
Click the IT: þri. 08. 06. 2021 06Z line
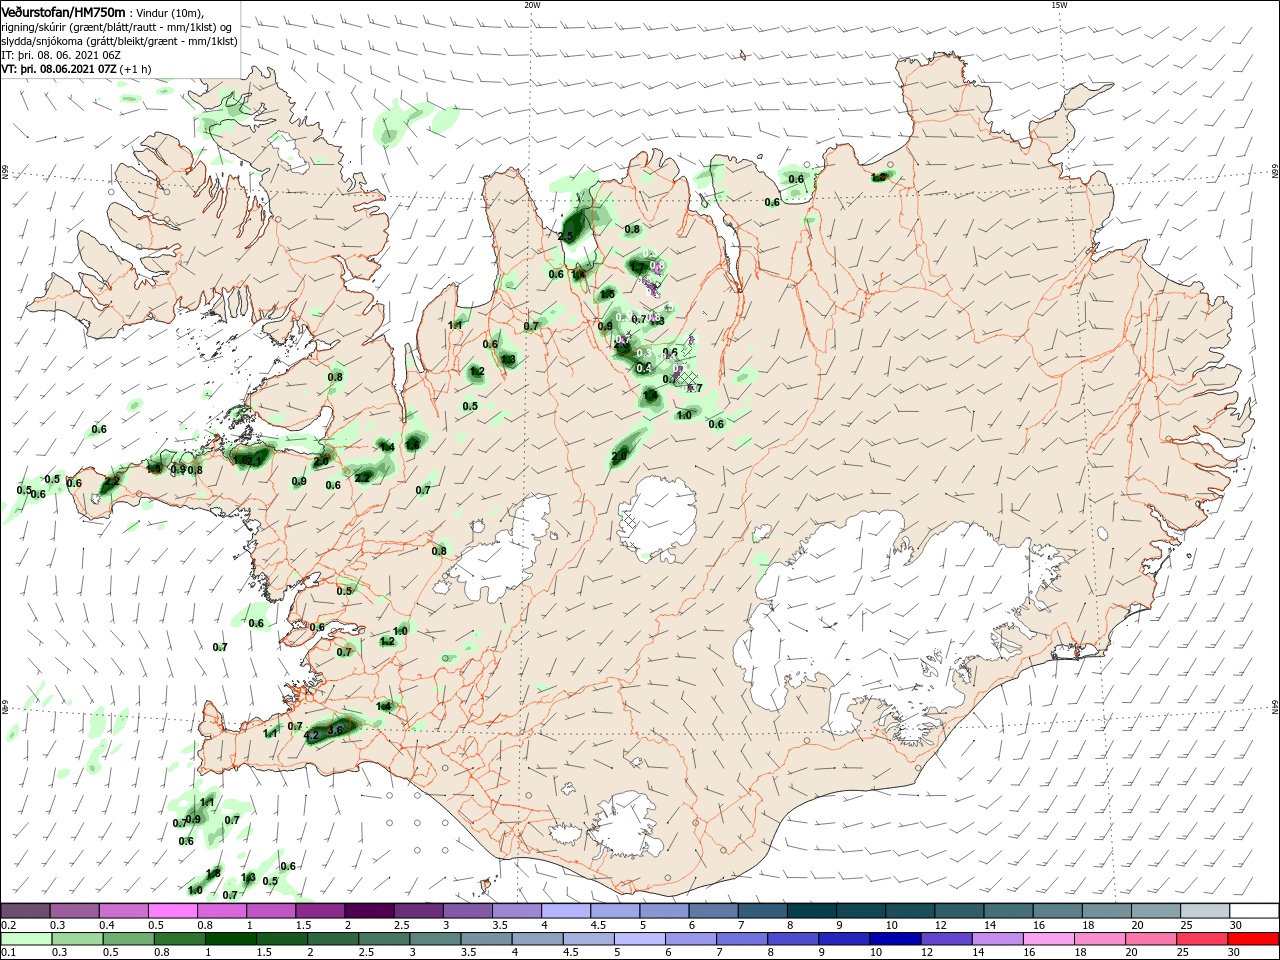tap(61, 55)
